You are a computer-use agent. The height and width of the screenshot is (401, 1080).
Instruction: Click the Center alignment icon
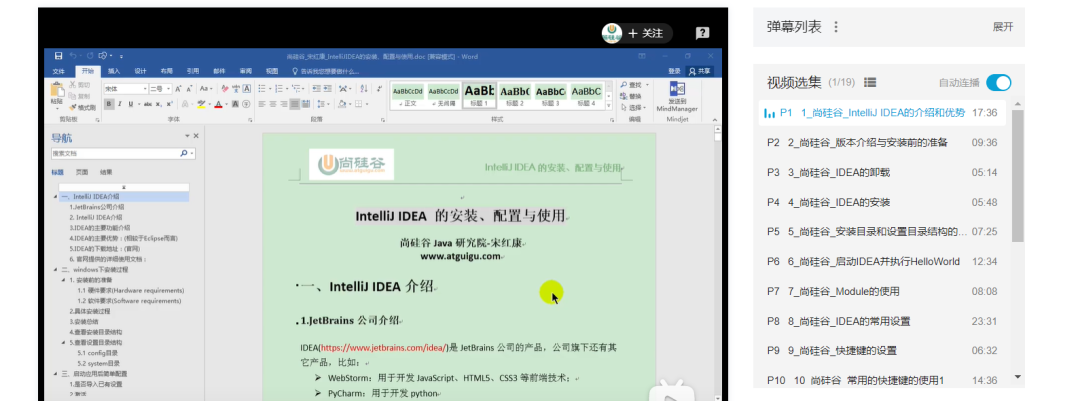273,104
